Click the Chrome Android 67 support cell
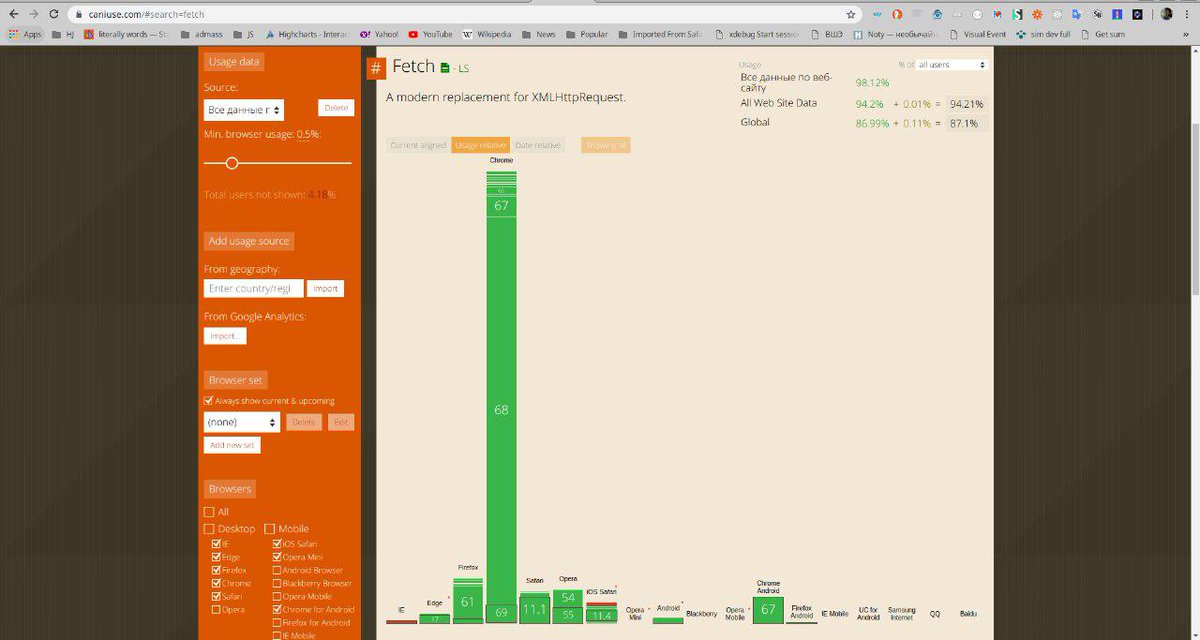The width and height of the screenshot is (1200, 640). click(768, 609)
